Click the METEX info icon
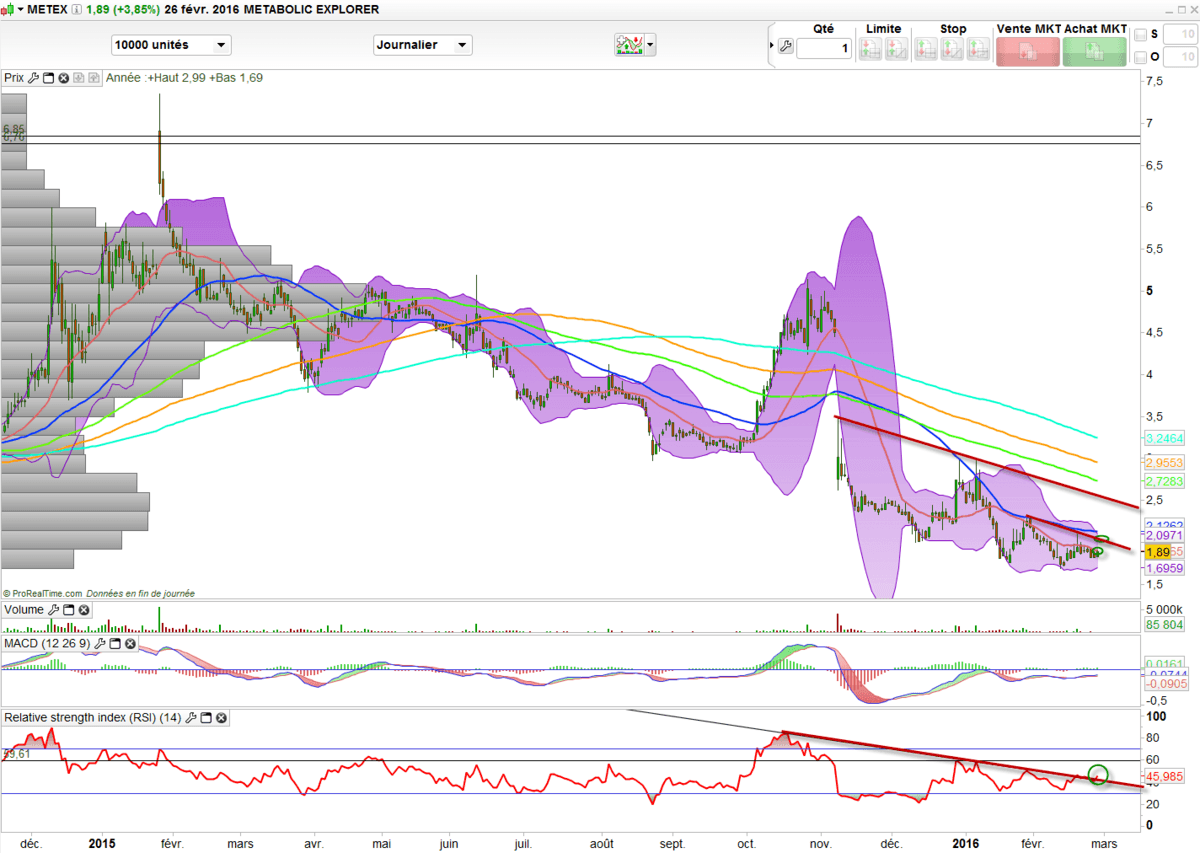1200x853 pixels. tap(77, 9)
